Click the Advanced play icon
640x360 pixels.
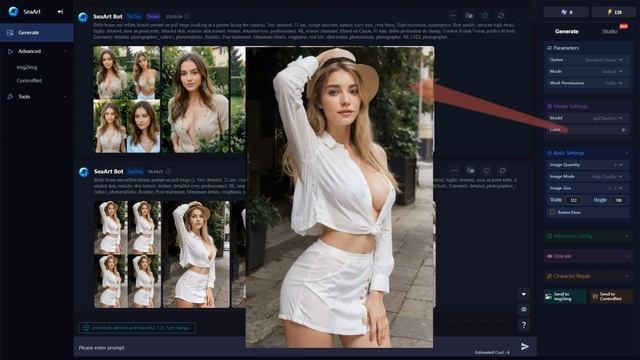10,51
